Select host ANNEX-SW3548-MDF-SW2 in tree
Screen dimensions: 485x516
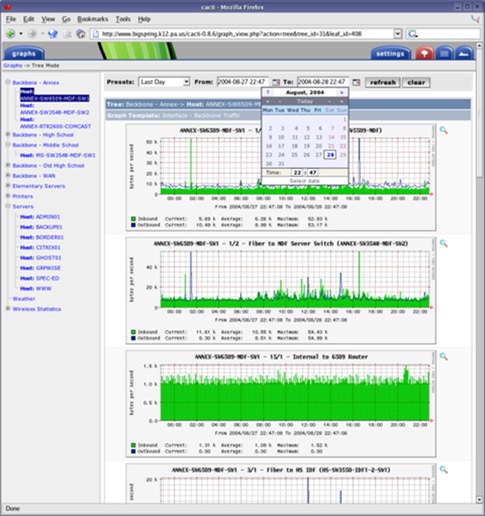click(55, 112)
